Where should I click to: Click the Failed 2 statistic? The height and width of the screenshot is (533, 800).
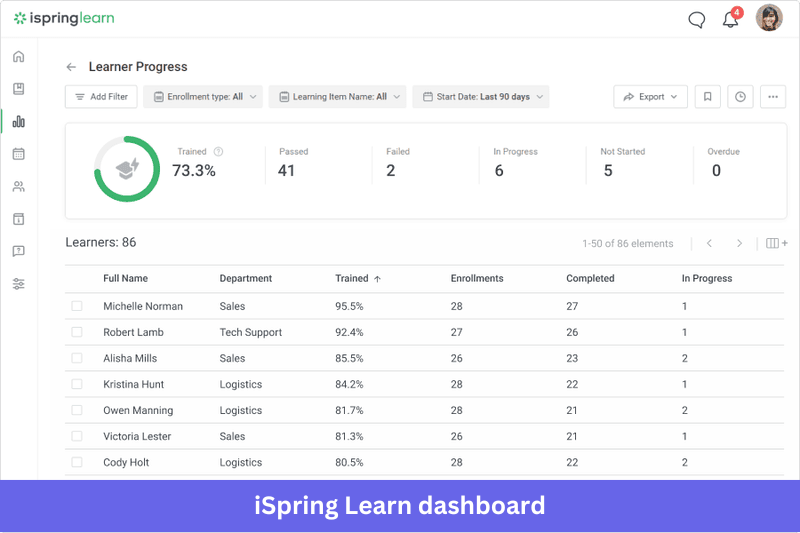(x=397, y=163)
